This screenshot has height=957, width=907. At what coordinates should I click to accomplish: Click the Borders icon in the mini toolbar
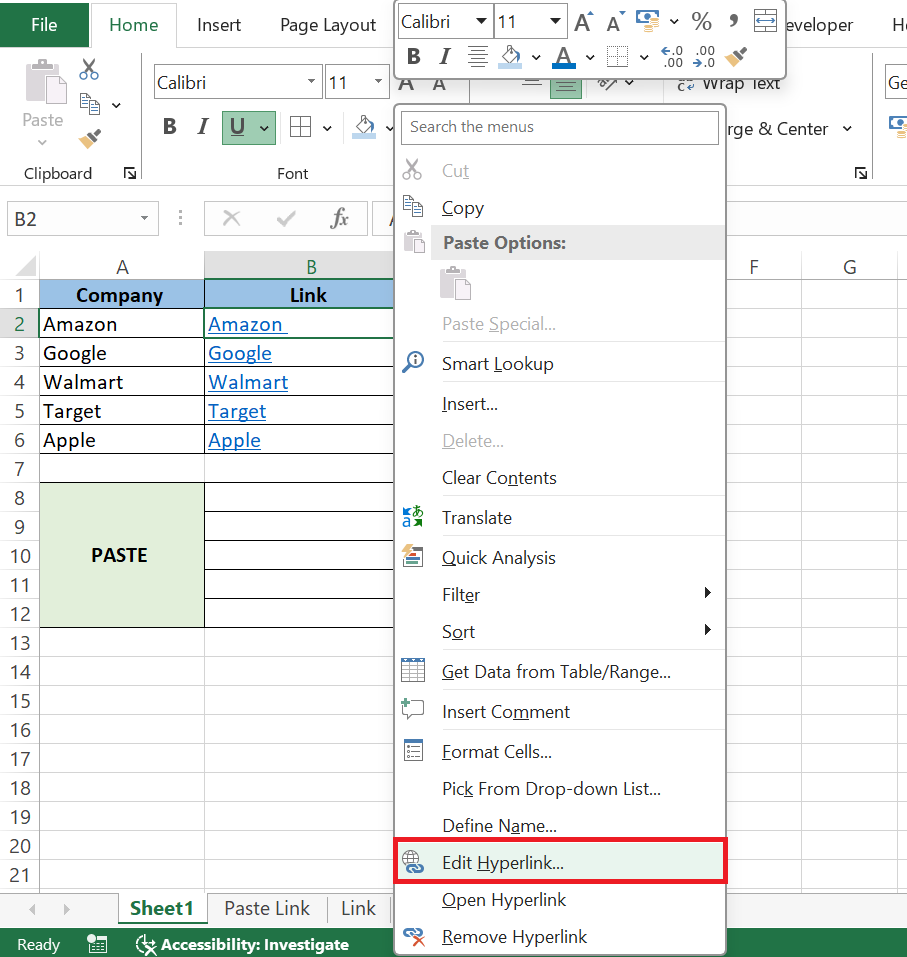point(617,56)
